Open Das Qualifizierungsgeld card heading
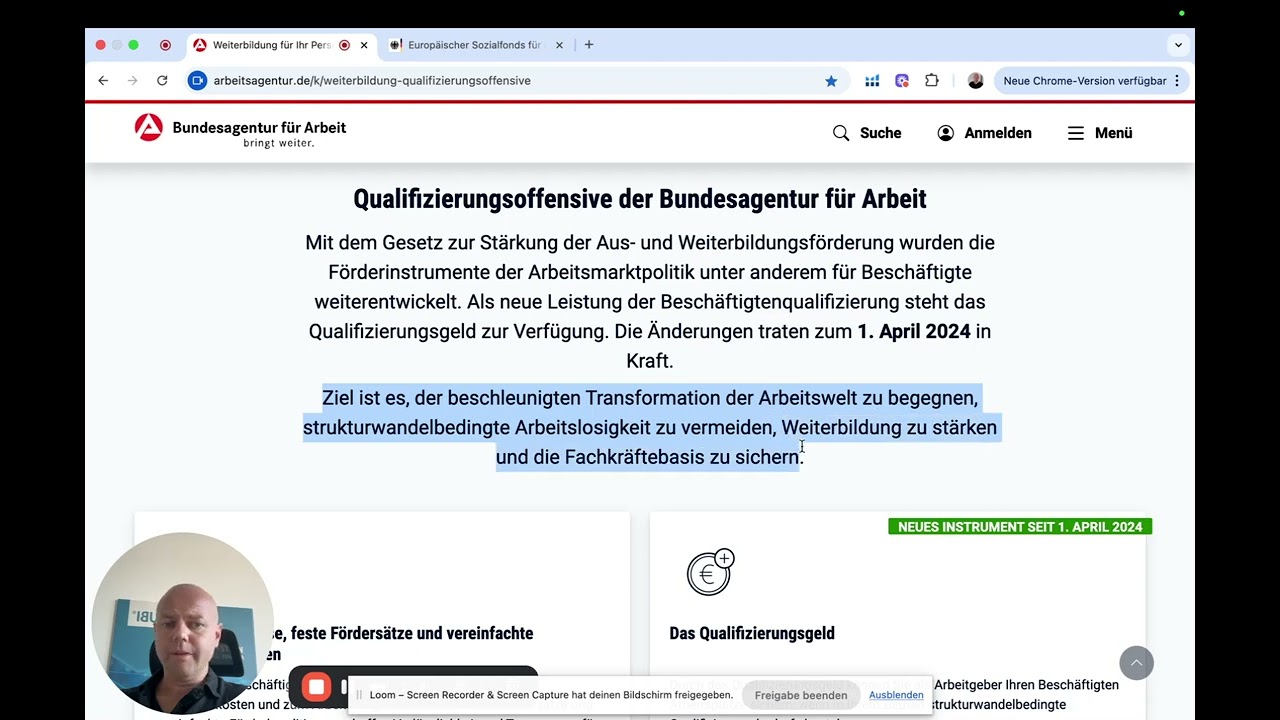The image size is (1280, 720). (752, 633)
